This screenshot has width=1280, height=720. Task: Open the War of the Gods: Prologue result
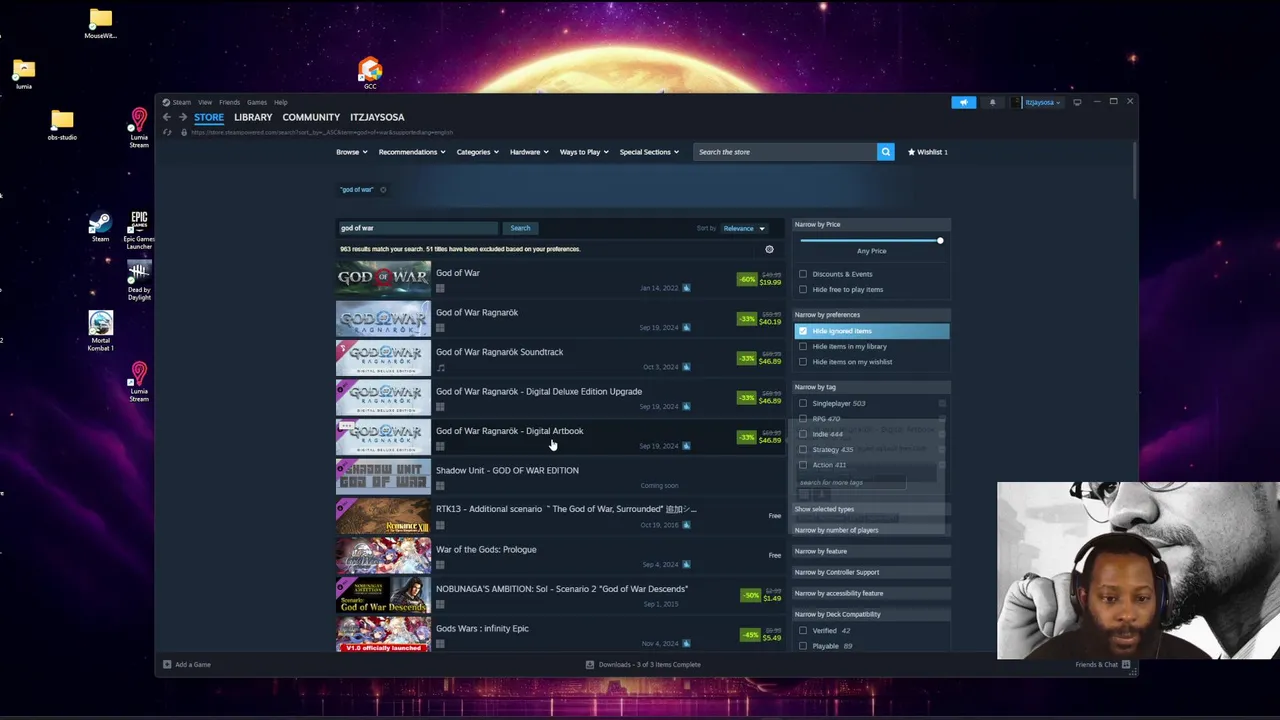coord(560,556)
